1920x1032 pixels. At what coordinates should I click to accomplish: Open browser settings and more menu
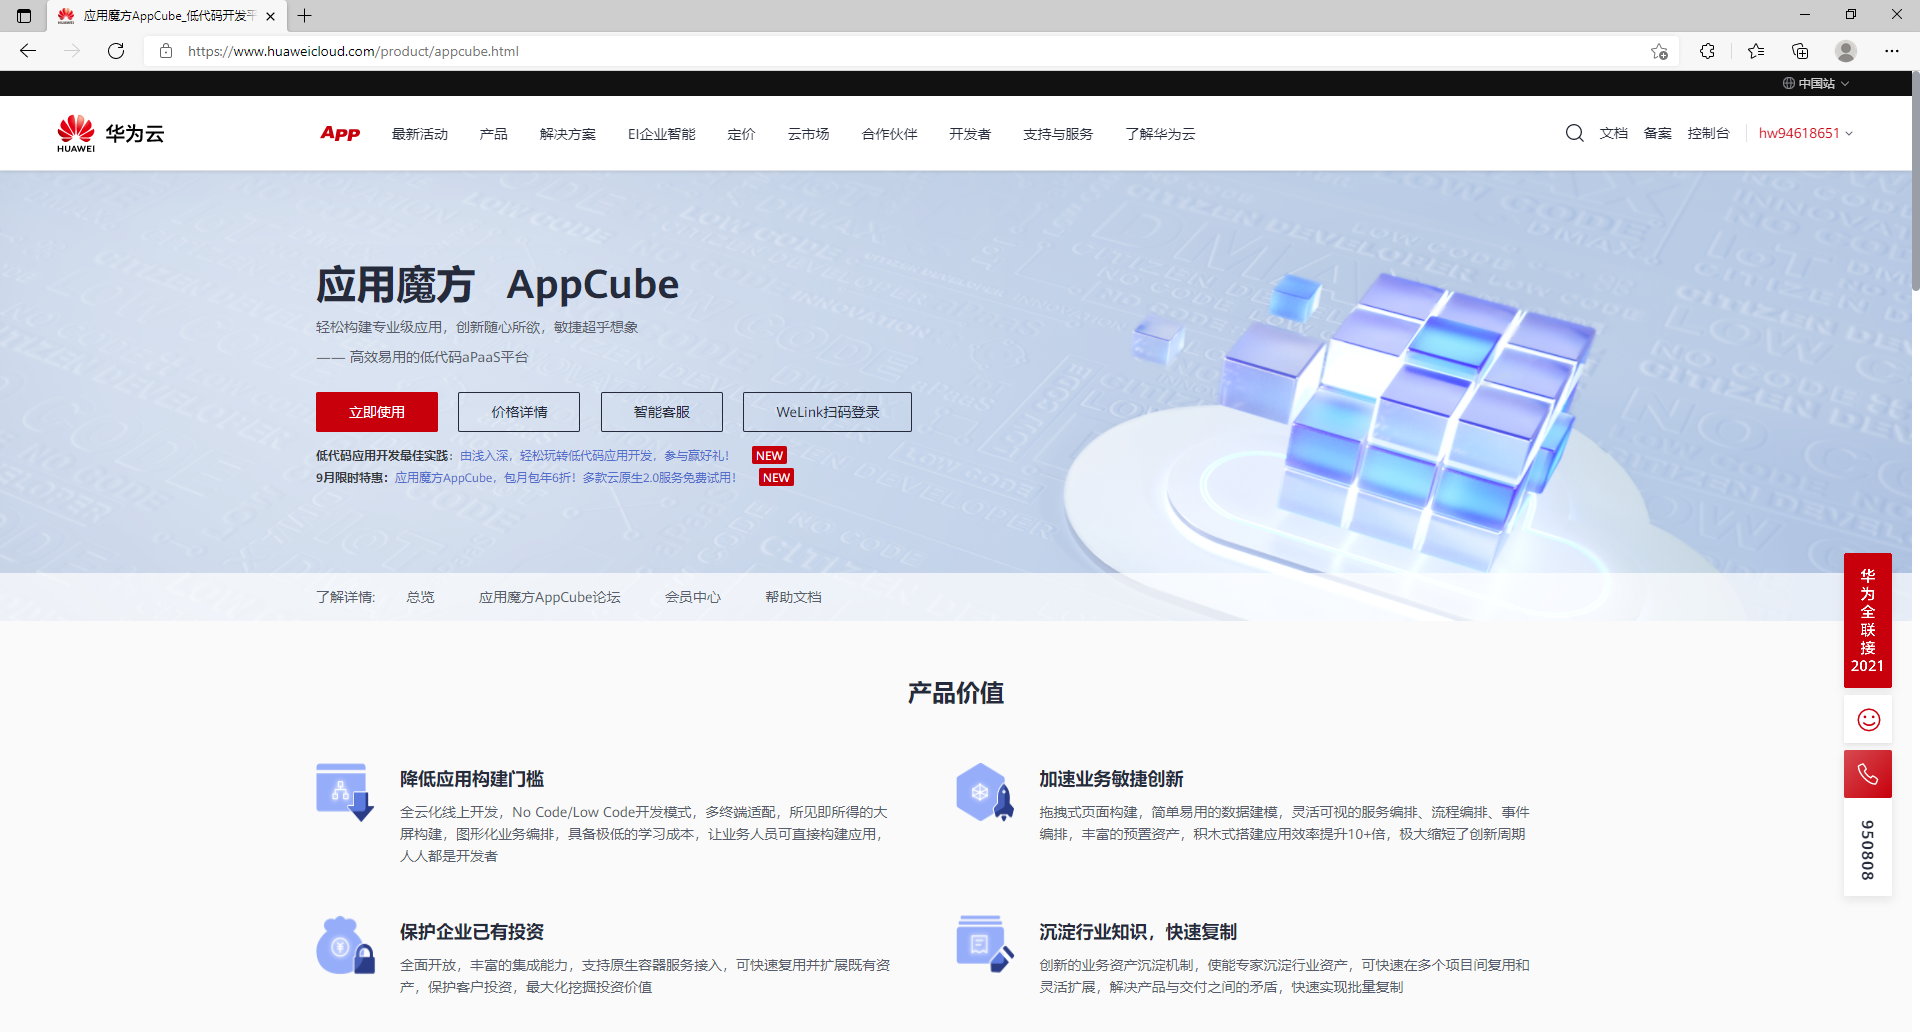[1892, 51]
